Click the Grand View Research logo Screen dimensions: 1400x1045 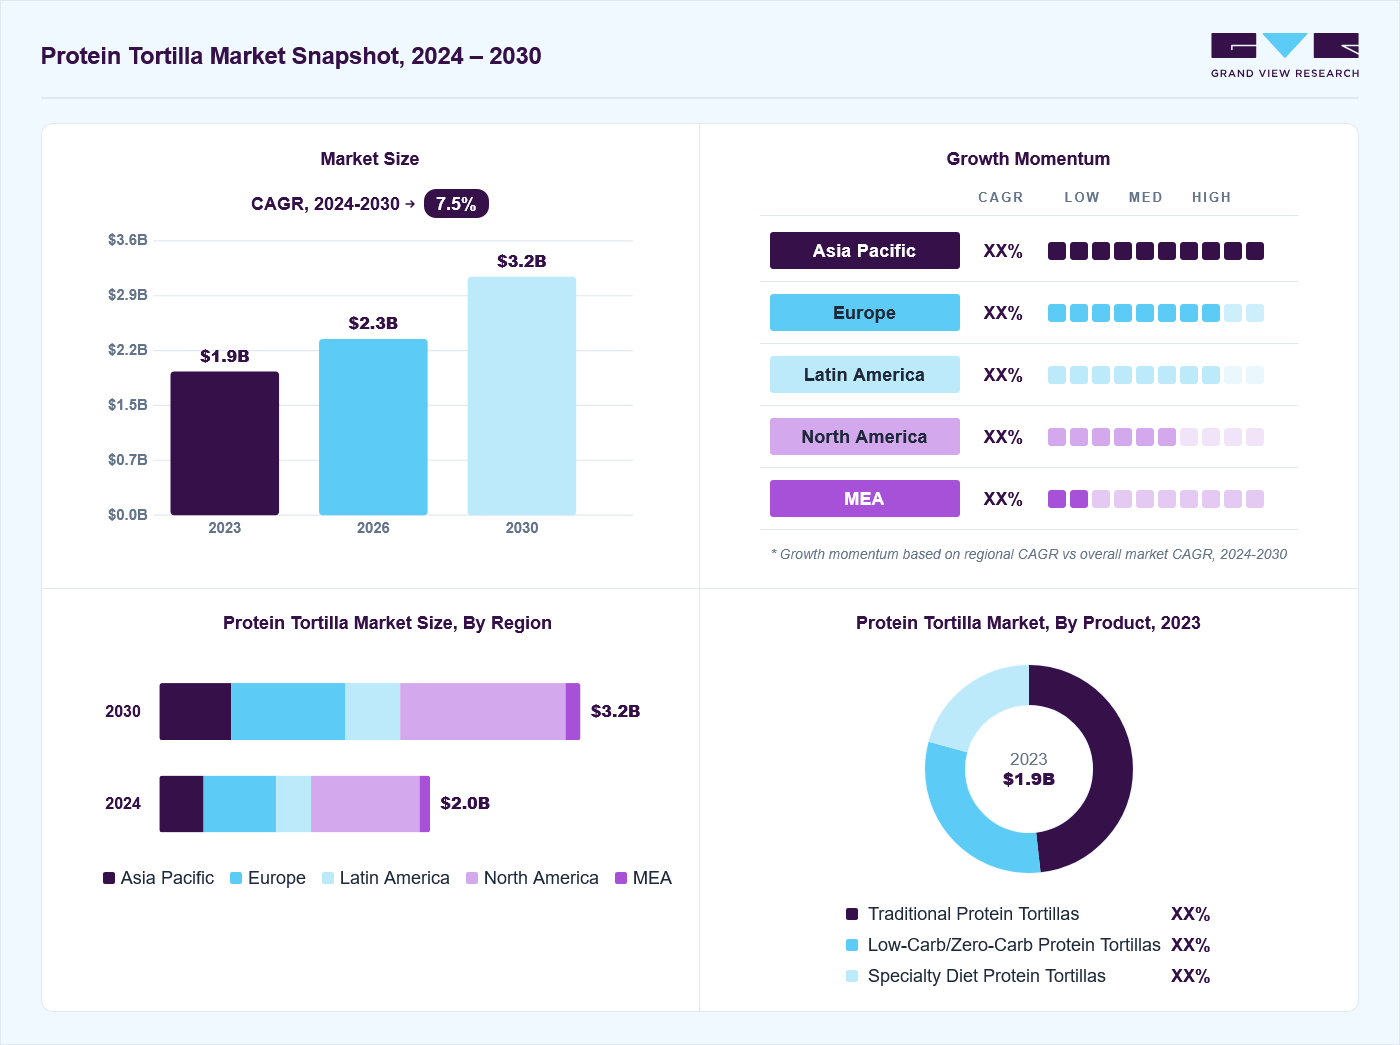point(1285,56)
